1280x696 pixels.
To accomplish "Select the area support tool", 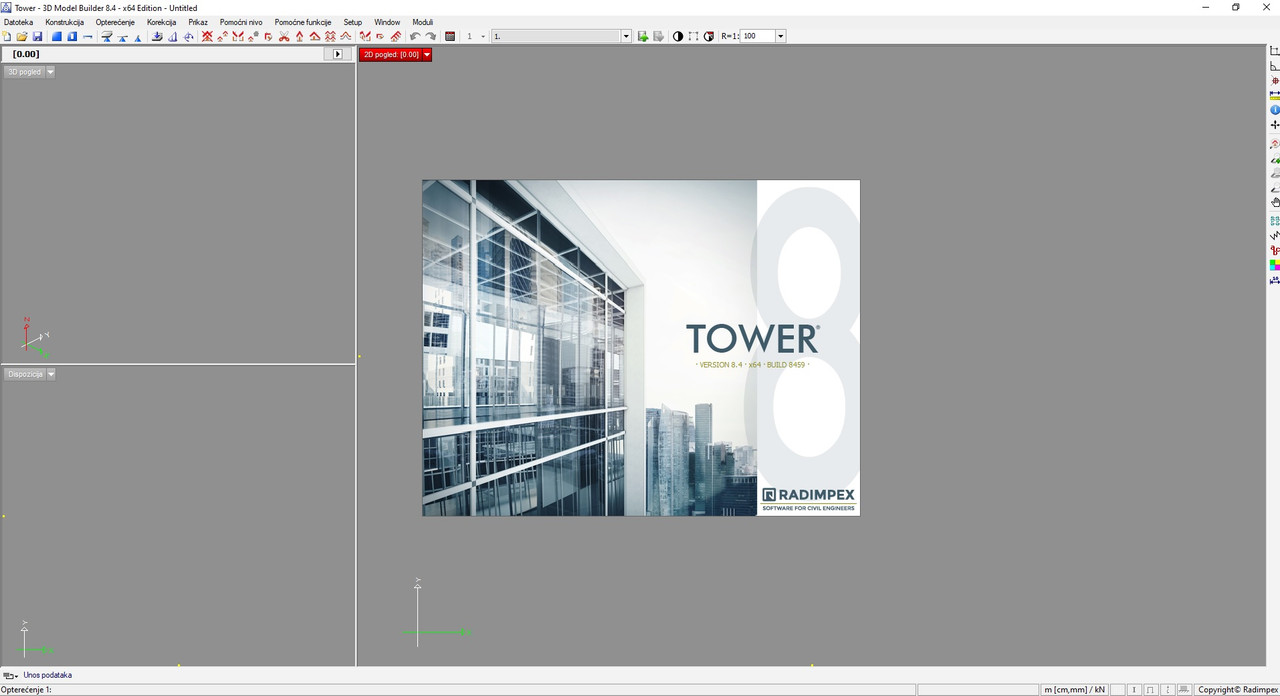I will point(107,36).
